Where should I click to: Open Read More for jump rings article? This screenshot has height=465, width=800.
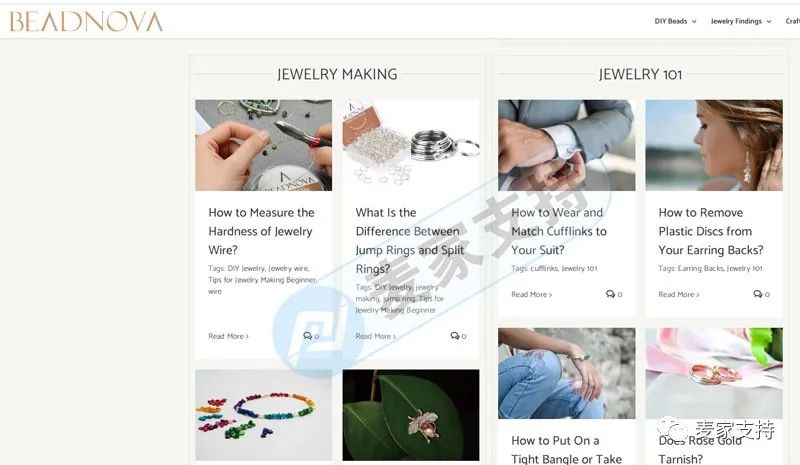click(x=376, y=336)
